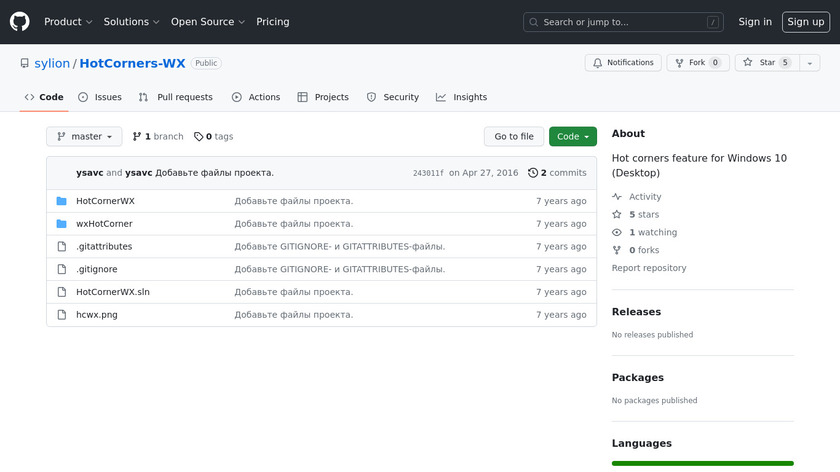Star the HotCorners-WX repository

point(761,63)
